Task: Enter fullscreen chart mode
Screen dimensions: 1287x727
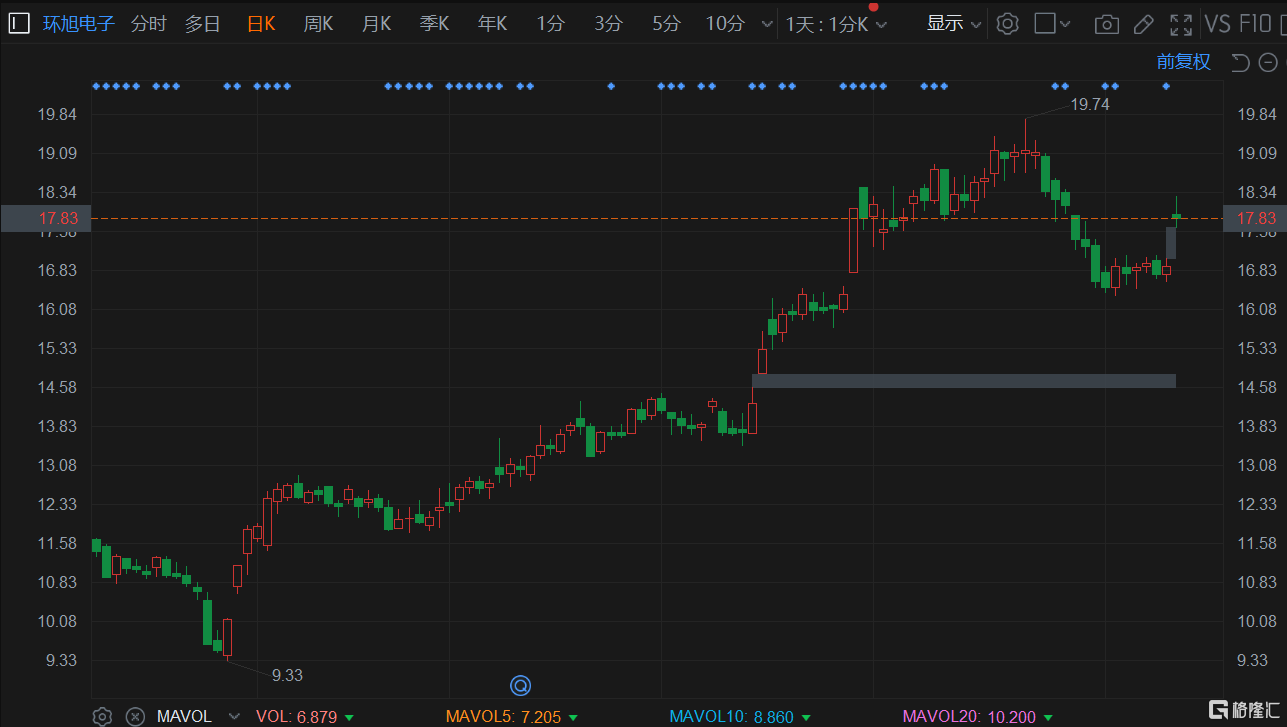Action: (1181, 24)
